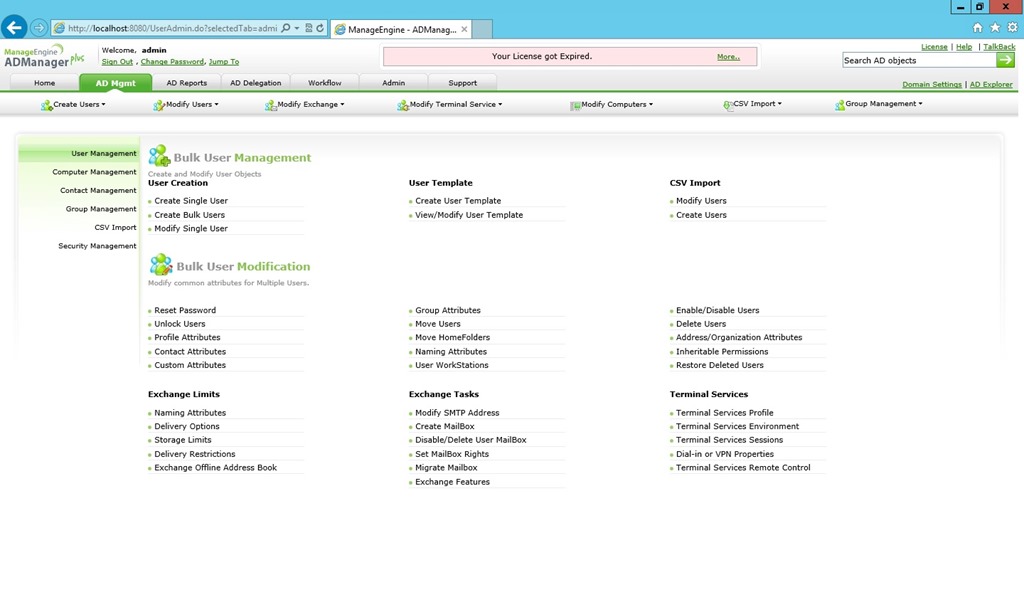Open the License link at top right
Viewport: 1024px width, 612px height.
(934, 47)
